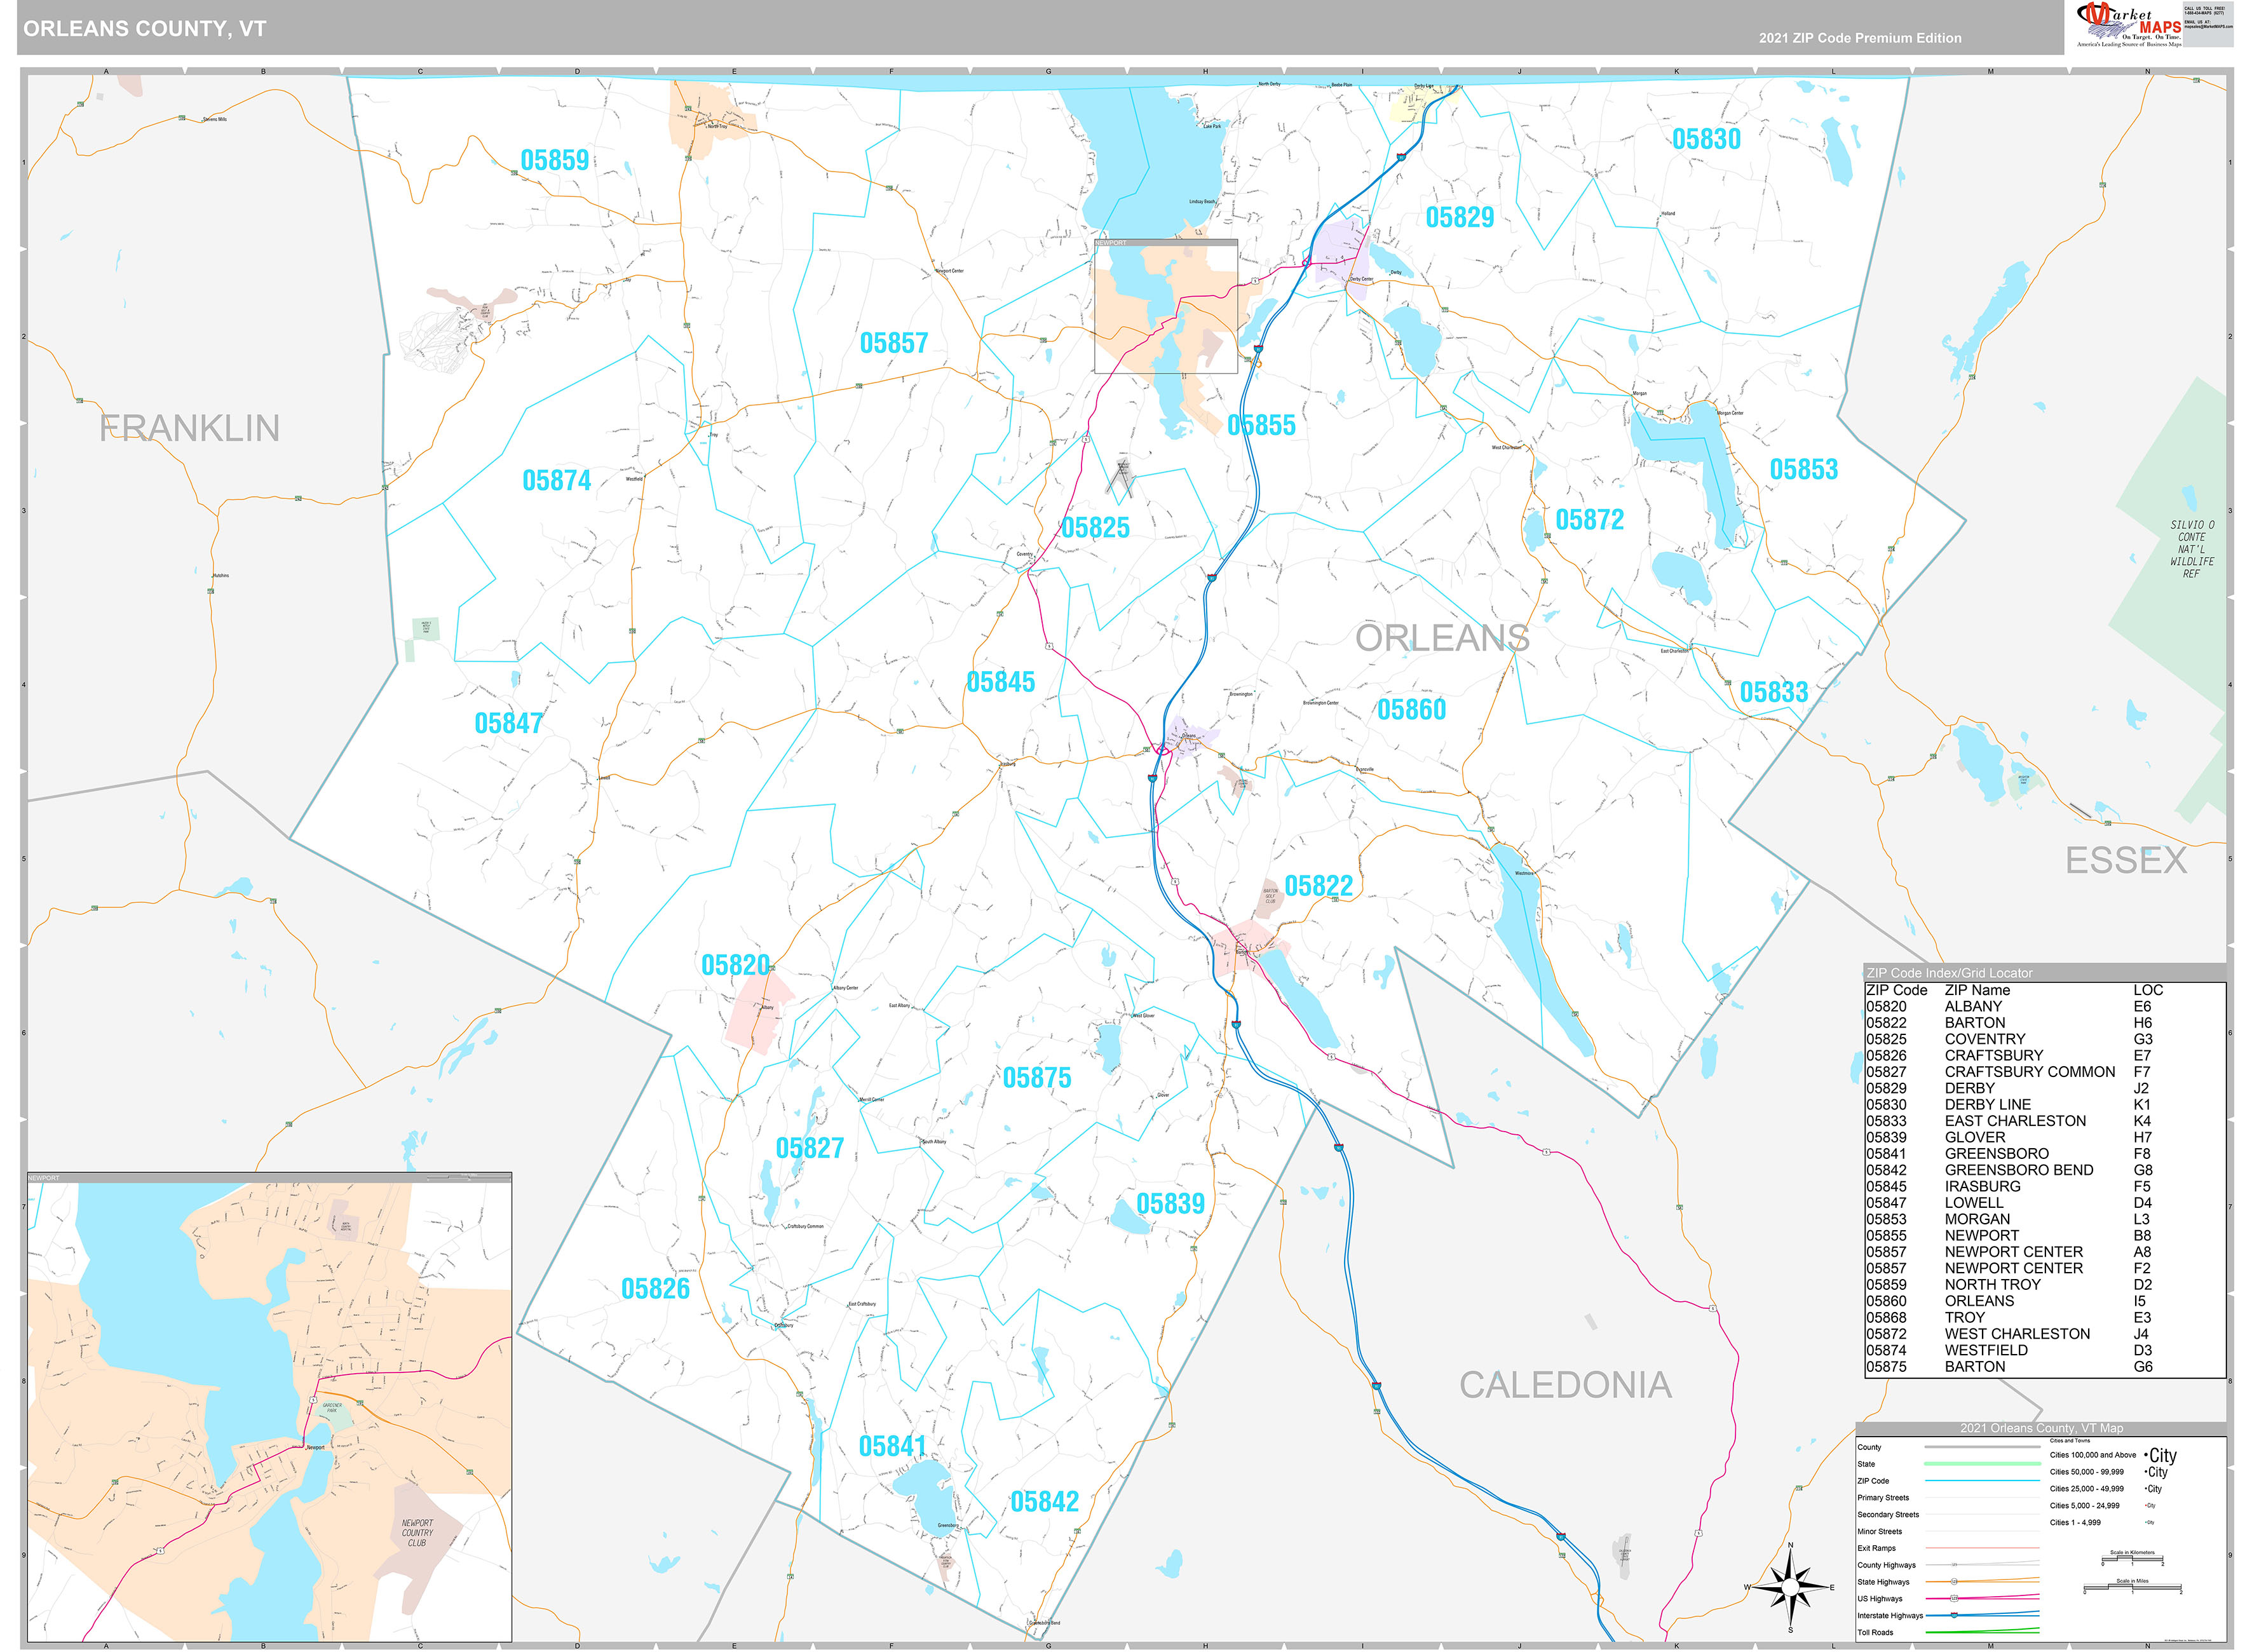Select the 05826 ZIP label on the map
2252x1652 pixels.
(655, 1289)
